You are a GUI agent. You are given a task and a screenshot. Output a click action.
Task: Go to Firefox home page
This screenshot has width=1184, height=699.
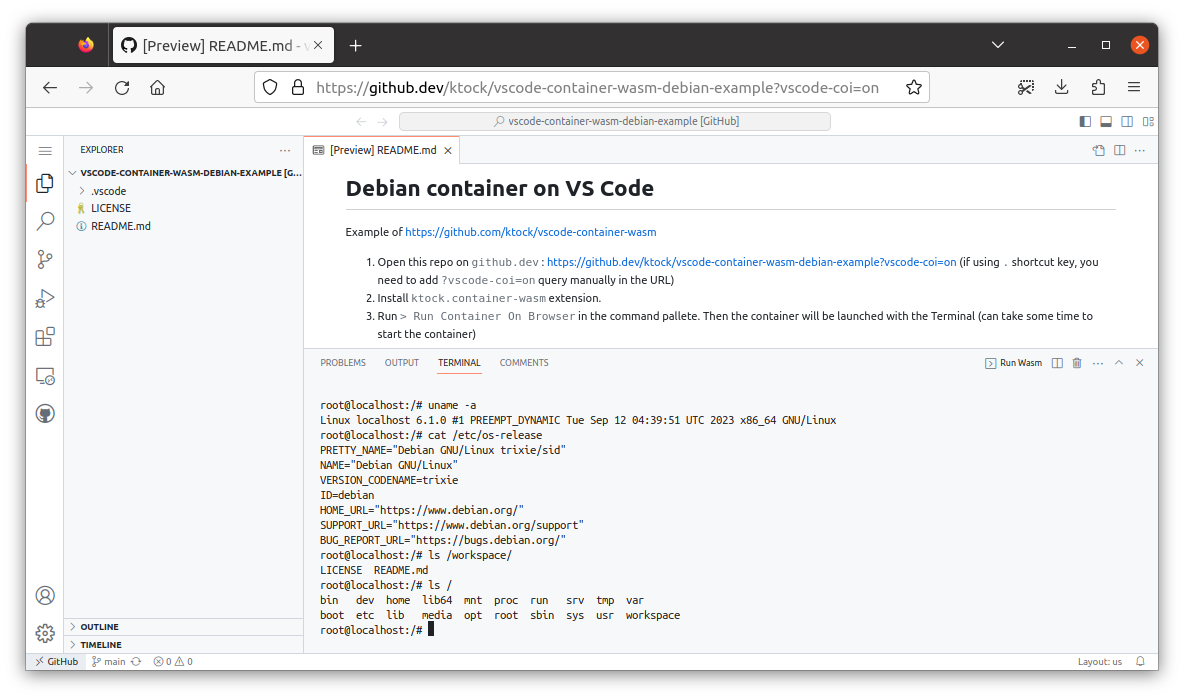157,88
